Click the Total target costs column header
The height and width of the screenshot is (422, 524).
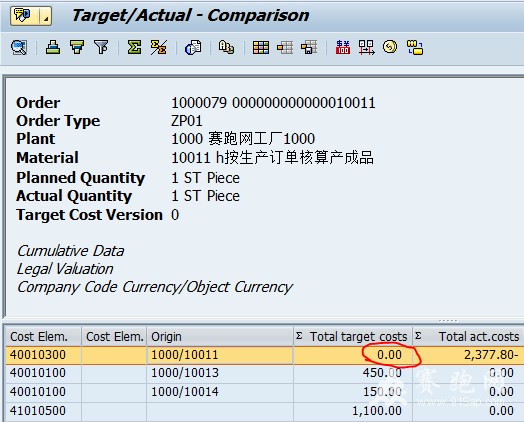tap(353, 336)
